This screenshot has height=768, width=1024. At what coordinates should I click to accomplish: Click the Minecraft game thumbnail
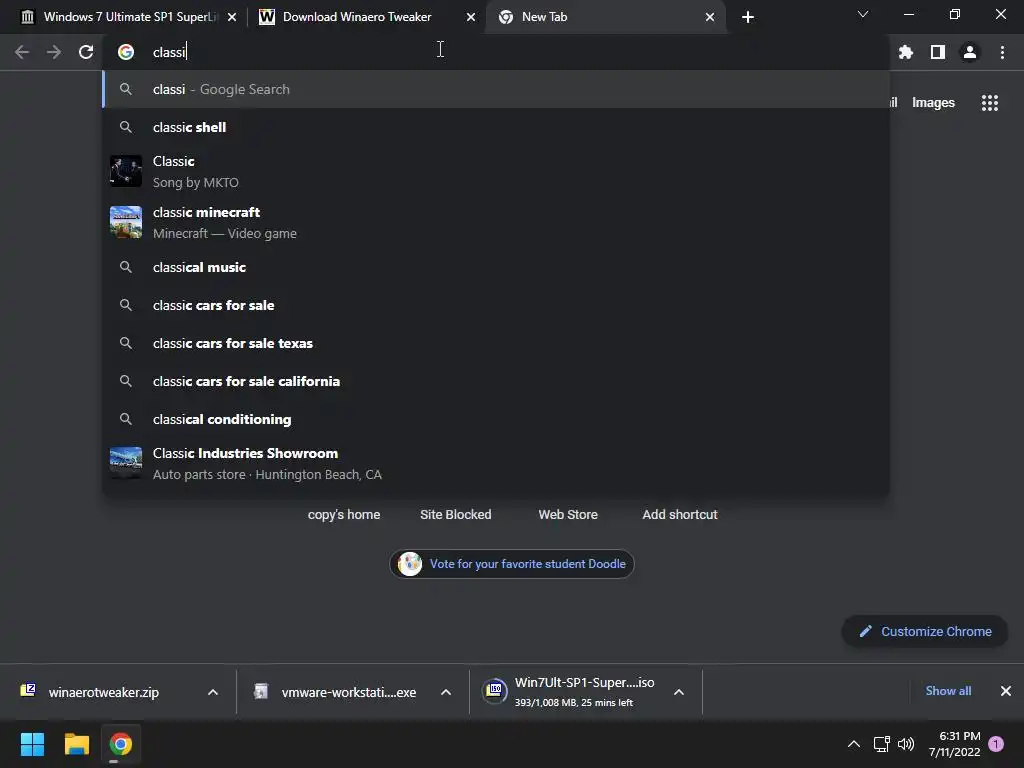click(x=126, y=223)
